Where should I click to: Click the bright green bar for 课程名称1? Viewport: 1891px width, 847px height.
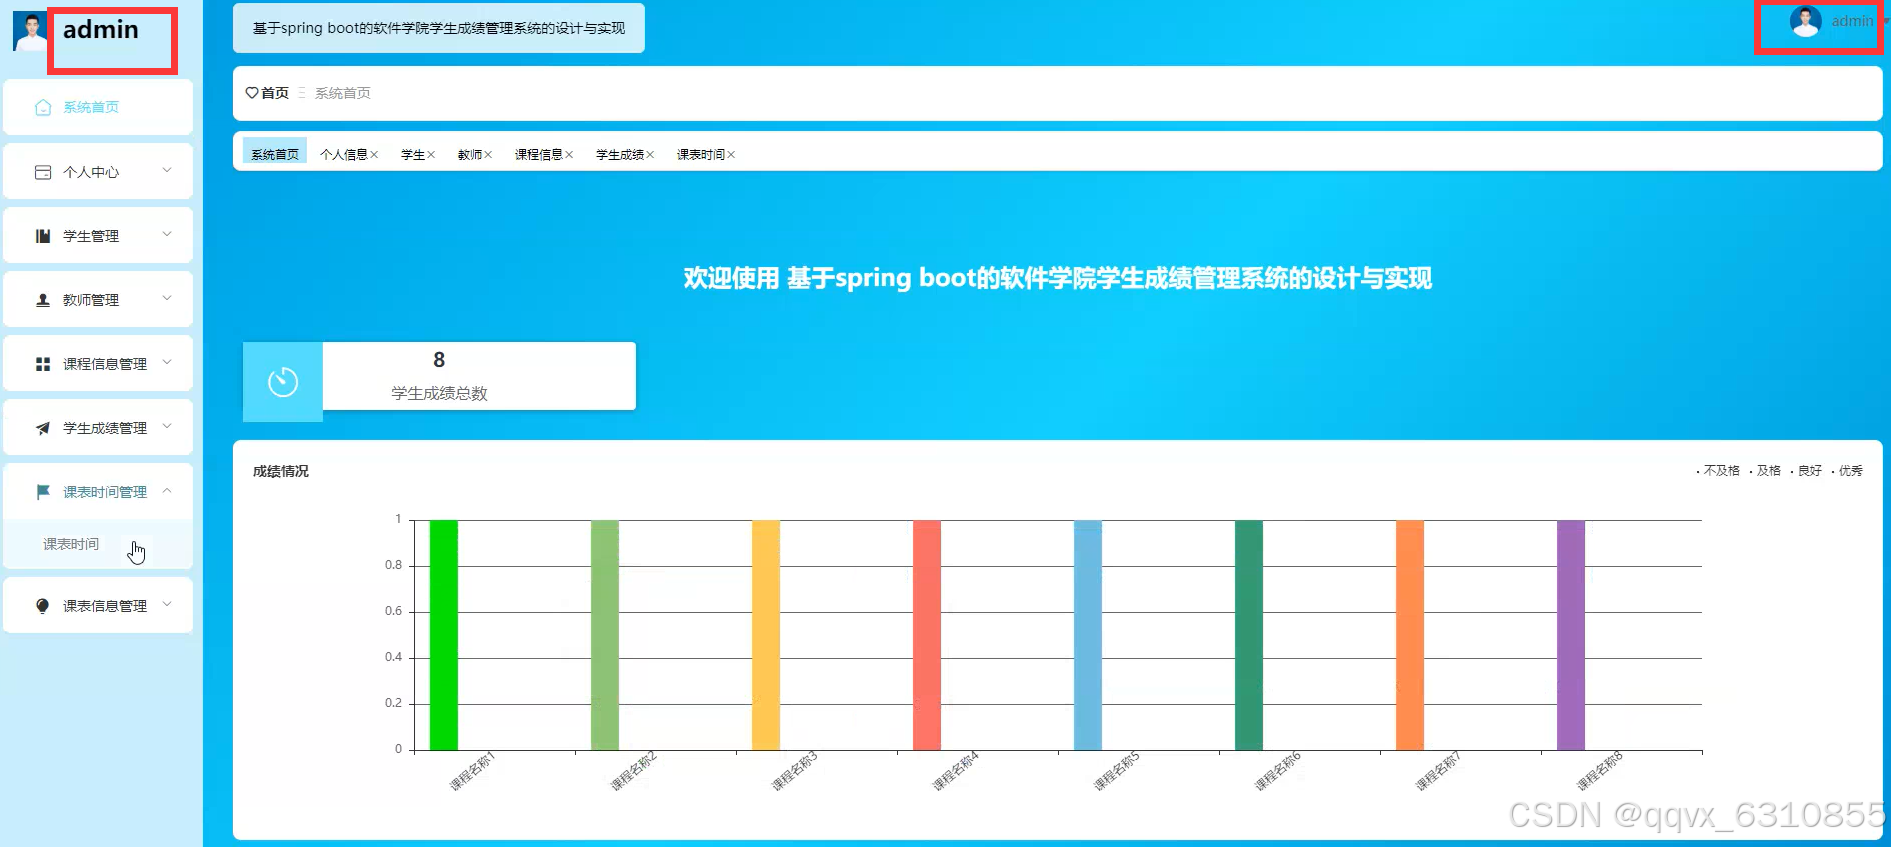[444, 635]
